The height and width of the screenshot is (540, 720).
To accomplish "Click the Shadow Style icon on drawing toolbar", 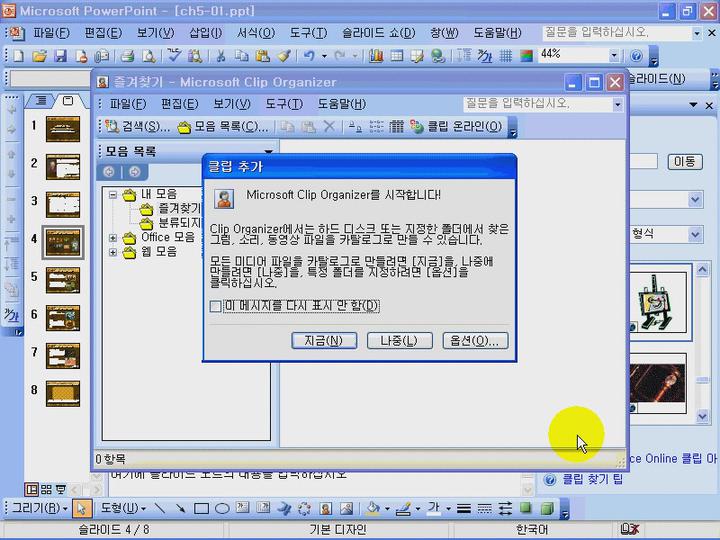I will 526,508.
